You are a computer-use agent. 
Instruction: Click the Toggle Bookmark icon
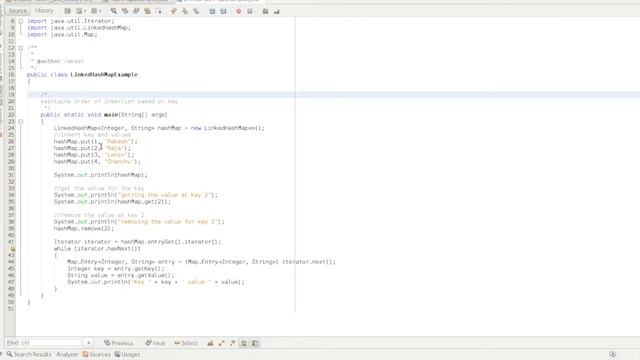click(x=196, y=11)
